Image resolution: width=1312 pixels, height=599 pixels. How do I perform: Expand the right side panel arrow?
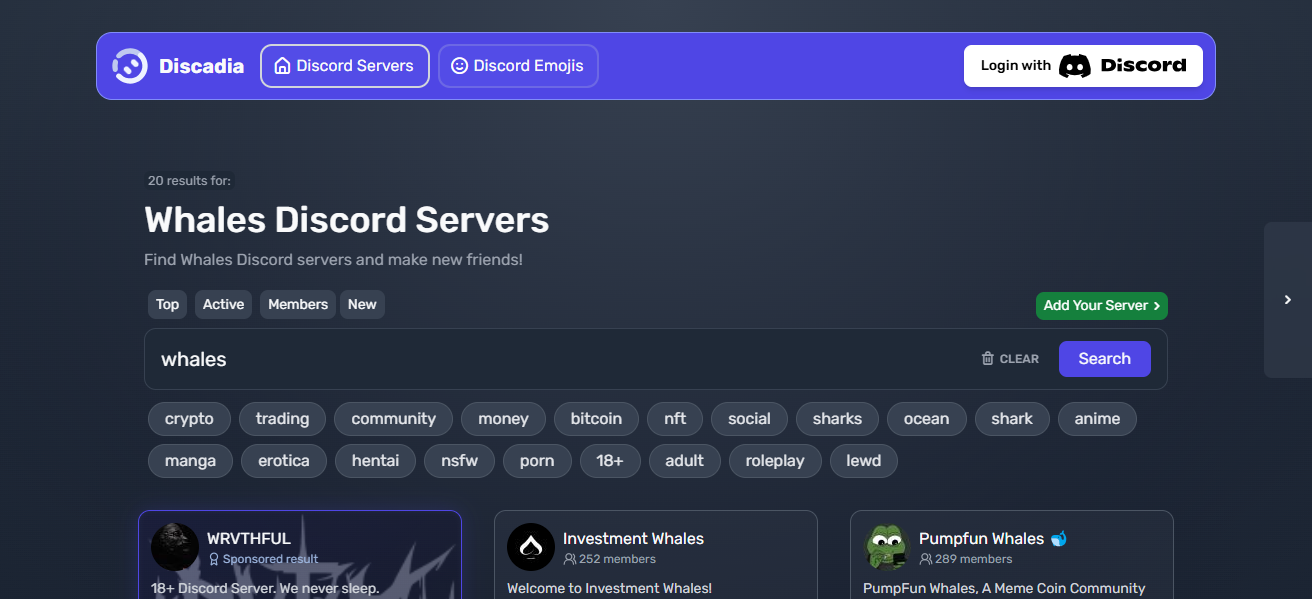[1288, 300]
